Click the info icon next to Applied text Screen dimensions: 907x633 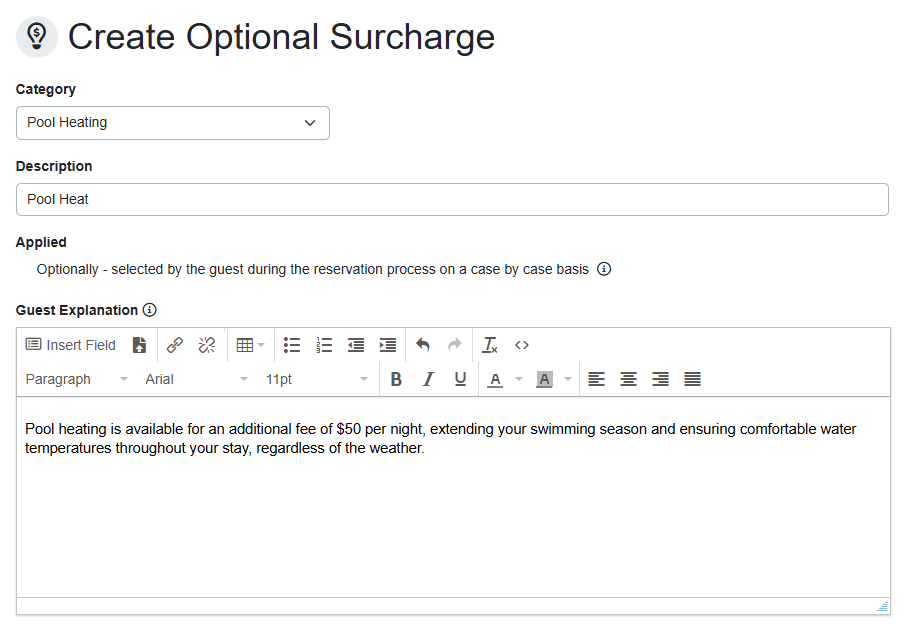(604, 269)
